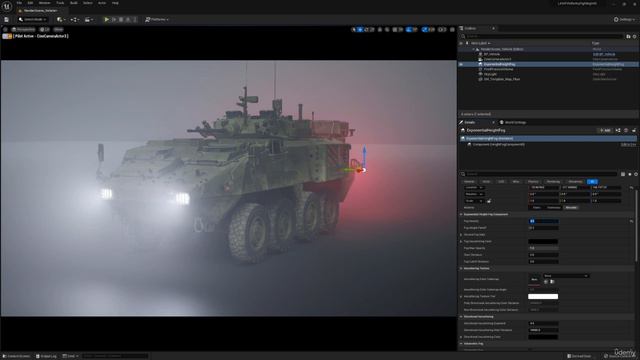This screenshot has height=360, width=640.
Task: Collapse the RenderScene_Vehicle tree in Outliner
Action: point(473,49)
